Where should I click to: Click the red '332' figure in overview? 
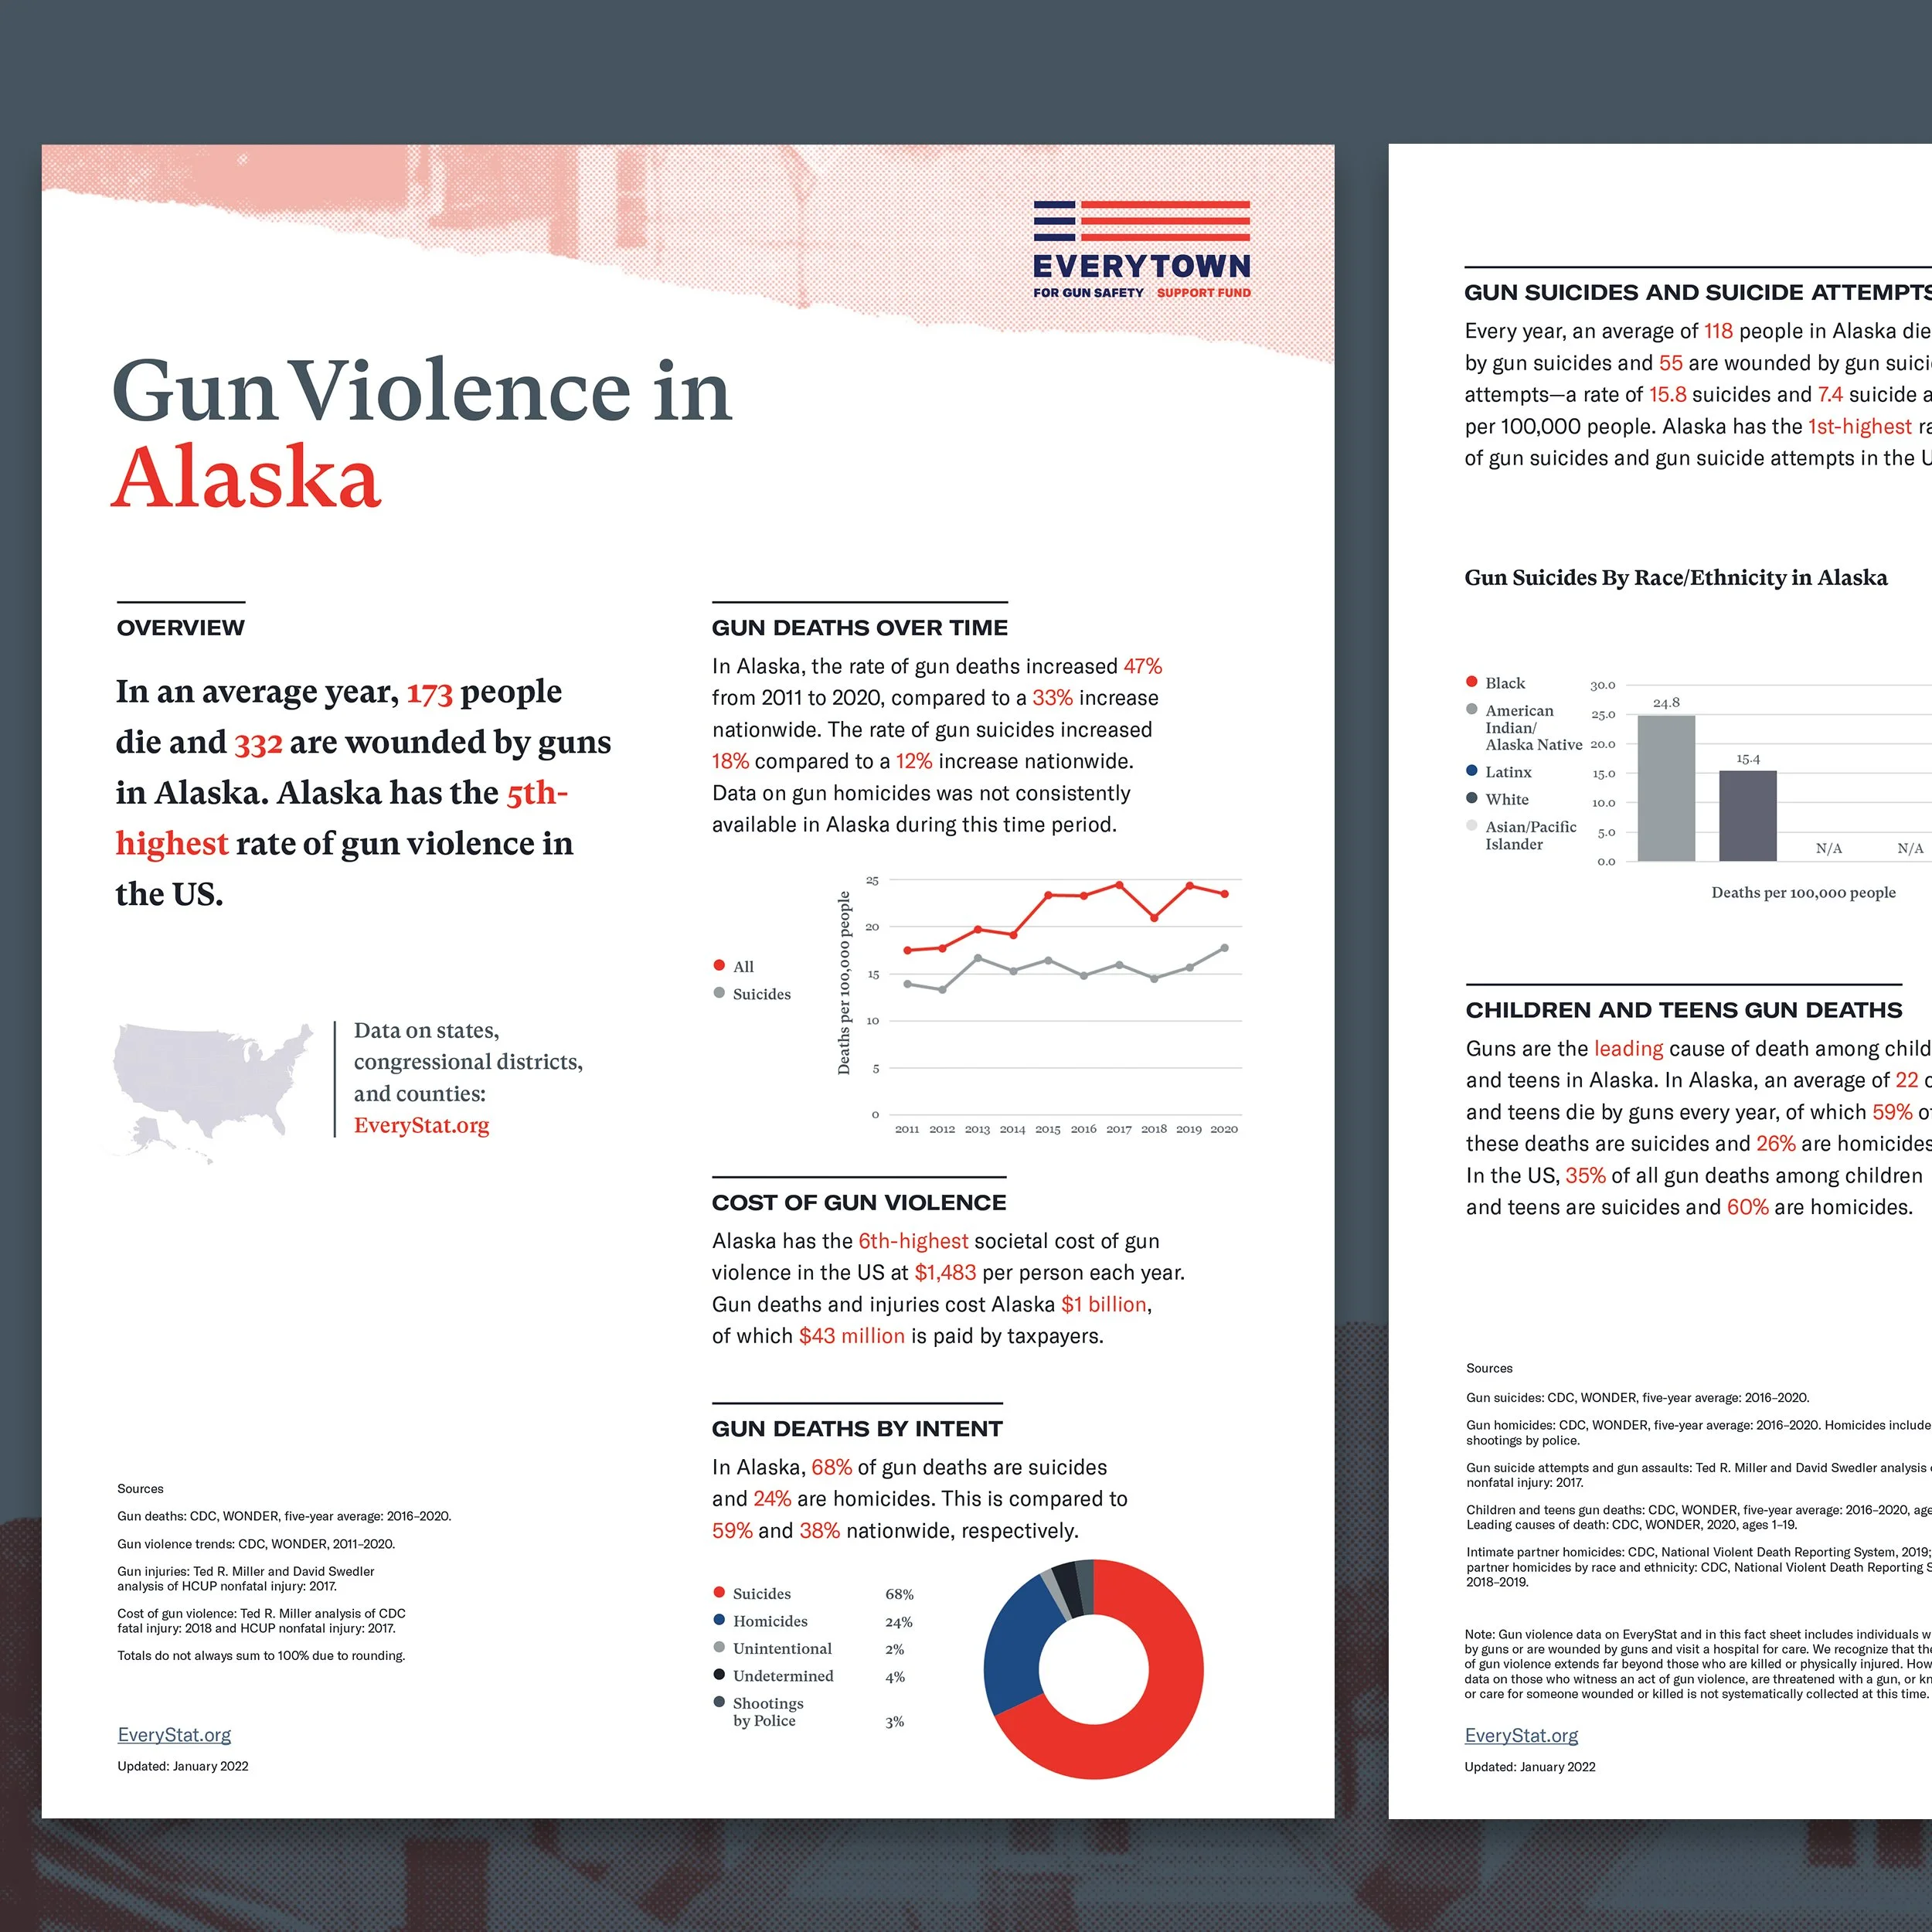click(258, 743)
